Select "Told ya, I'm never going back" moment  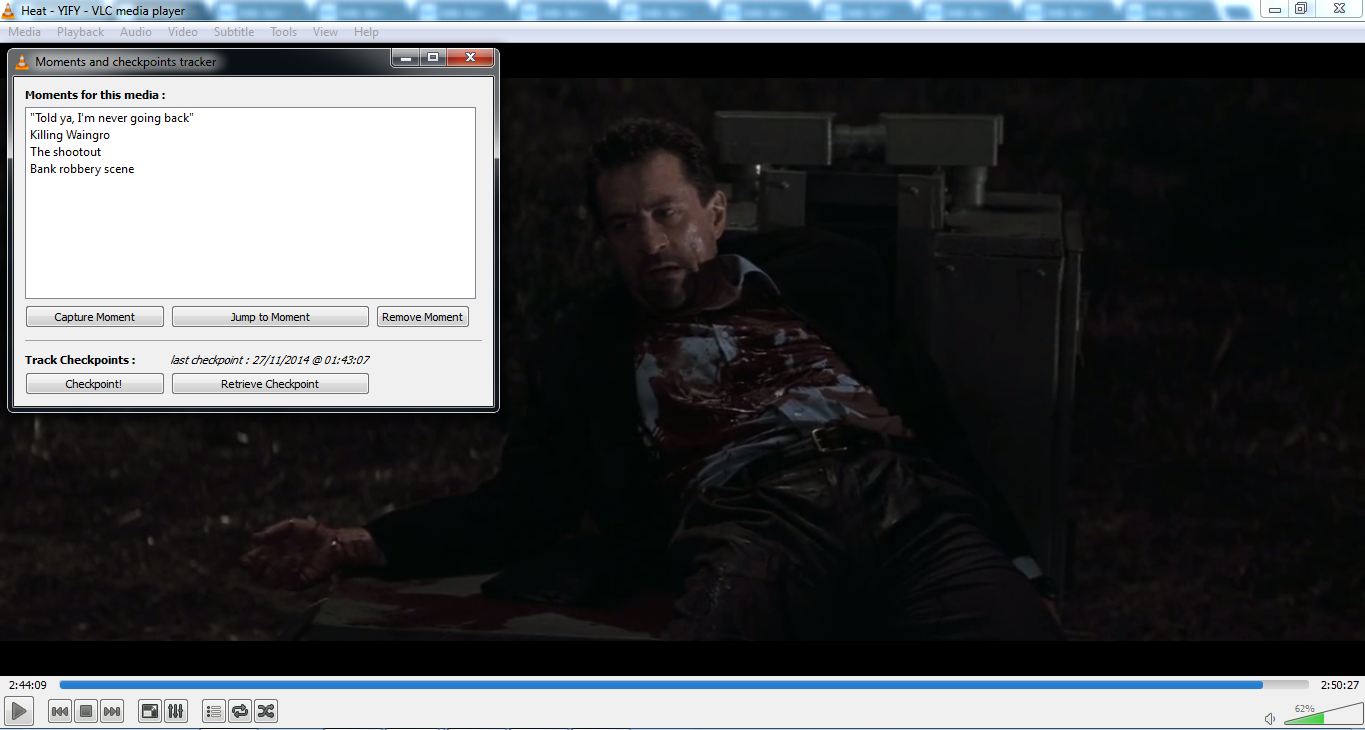tap(111, 118)
